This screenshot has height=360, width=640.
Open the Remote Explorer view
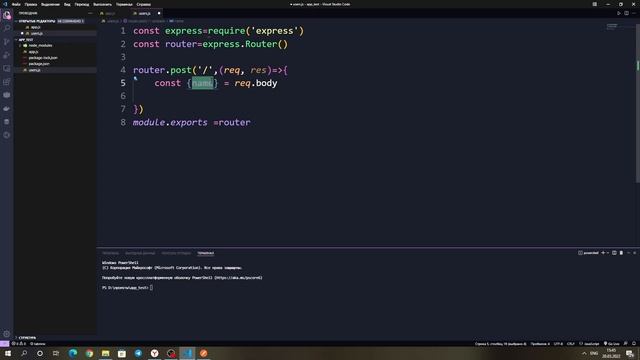tap(7, 68)
